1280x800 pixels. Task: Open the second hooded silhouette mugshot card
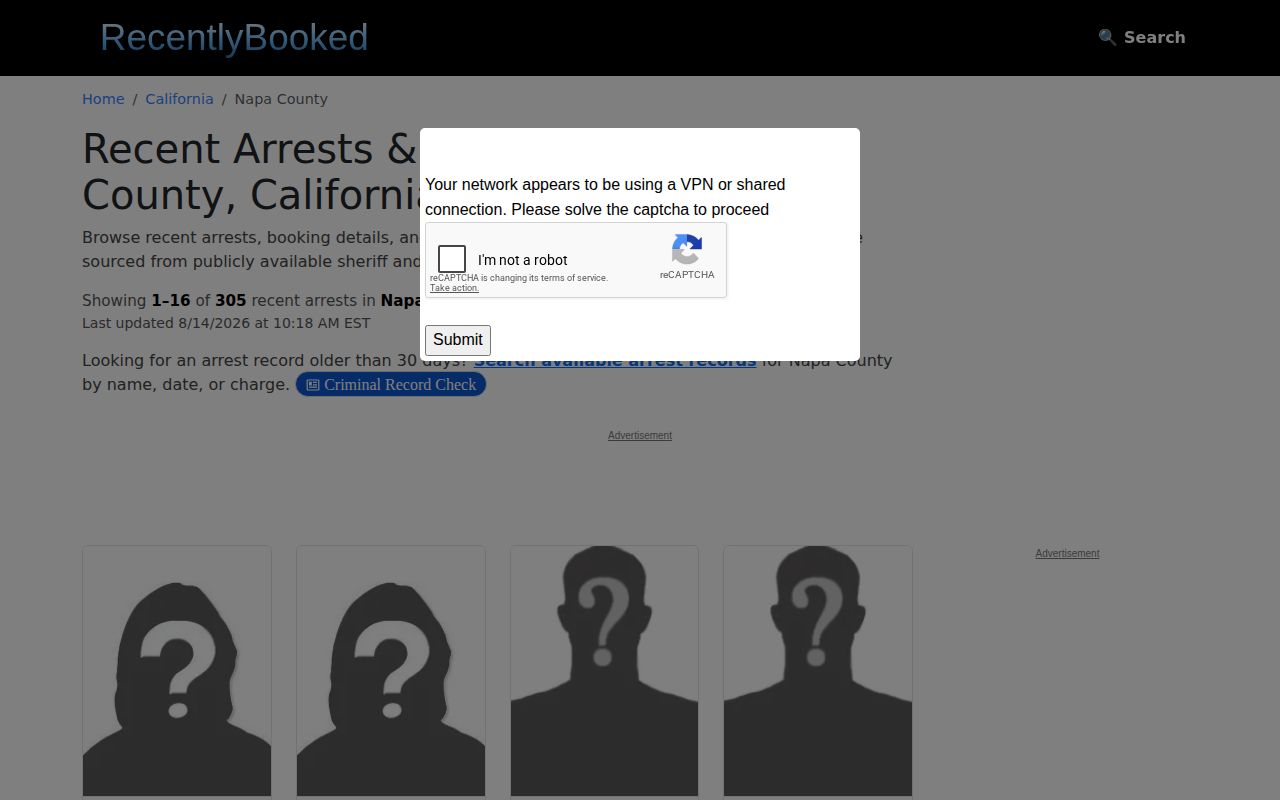coord(391,671)
